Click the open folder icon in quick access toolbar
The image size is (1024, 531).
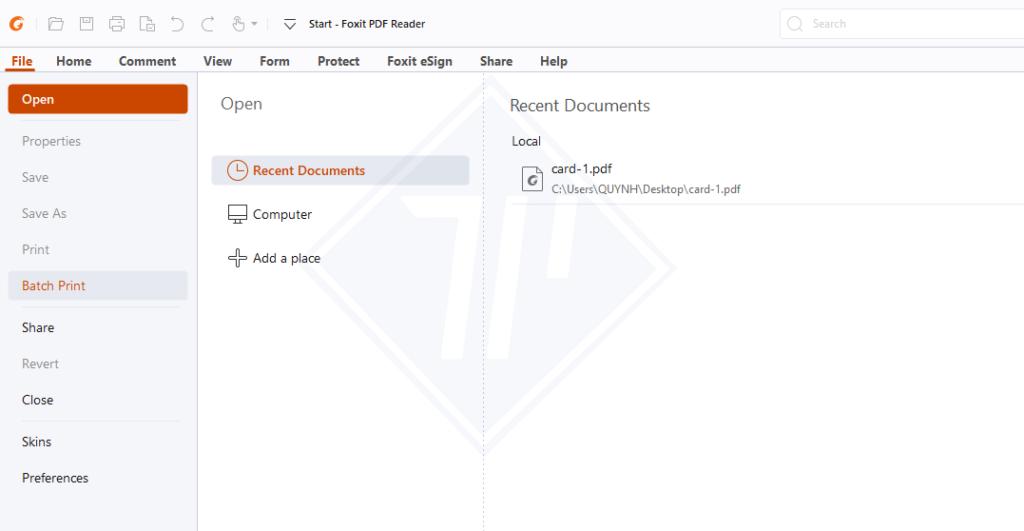56,23
